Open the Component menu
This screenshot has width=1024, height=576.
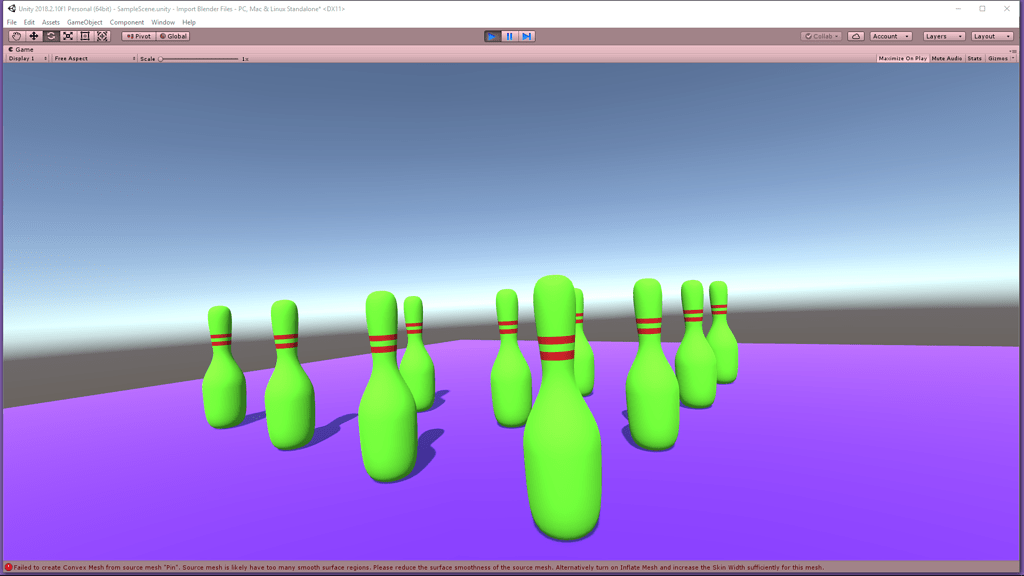click(126, 22)
